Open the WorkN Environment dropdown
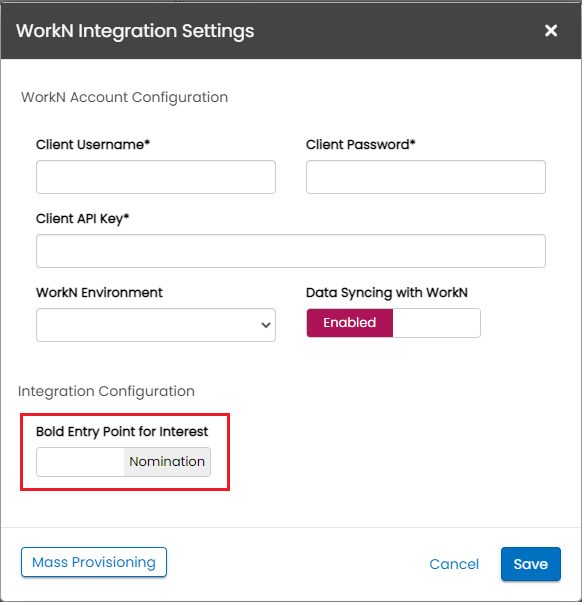Viewport: 584px width, 605px height. coord(156,325)
